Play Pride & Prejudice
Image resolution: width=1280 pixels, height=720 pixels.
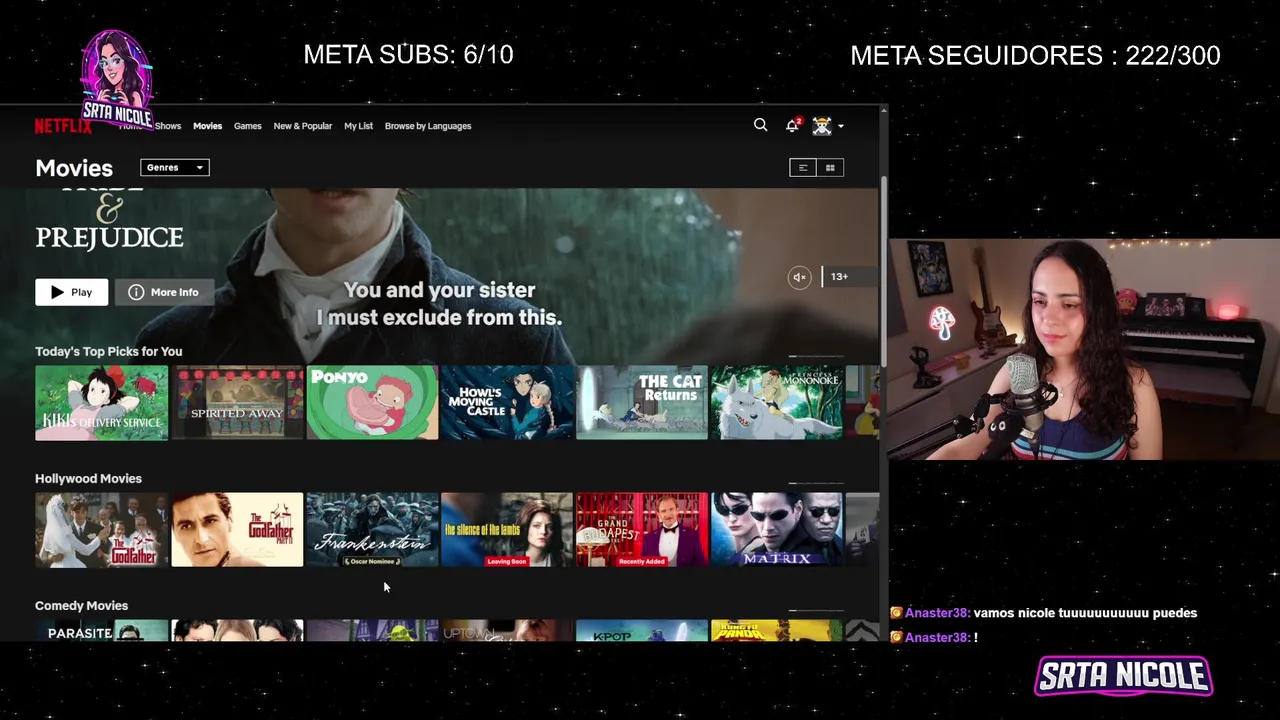point(72,292)
